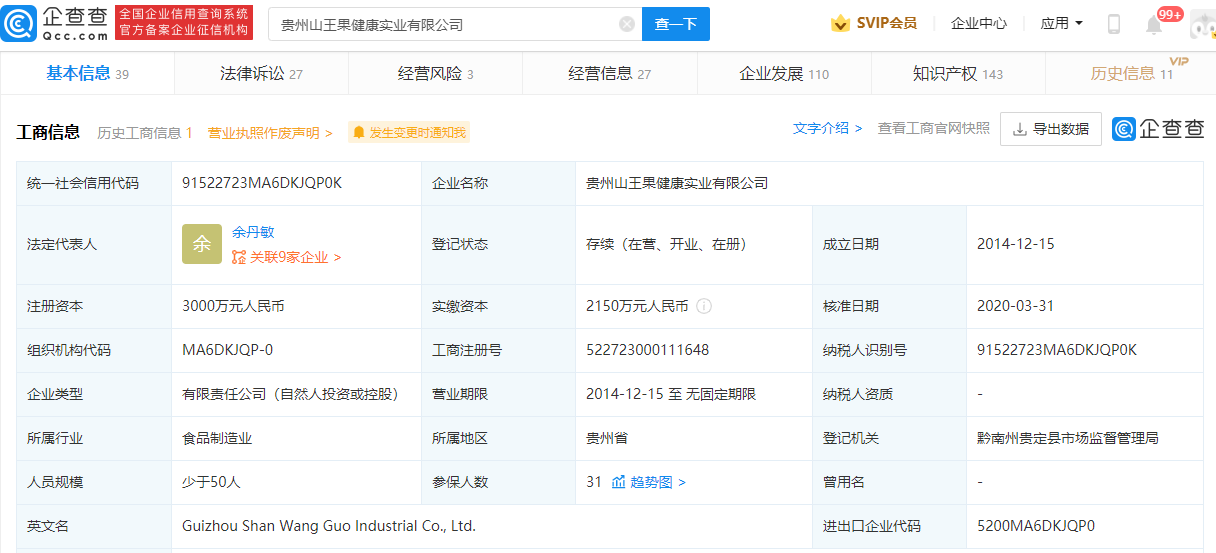Click the 99+ notification badge

pyautogui.click(x=1170, y=14)
